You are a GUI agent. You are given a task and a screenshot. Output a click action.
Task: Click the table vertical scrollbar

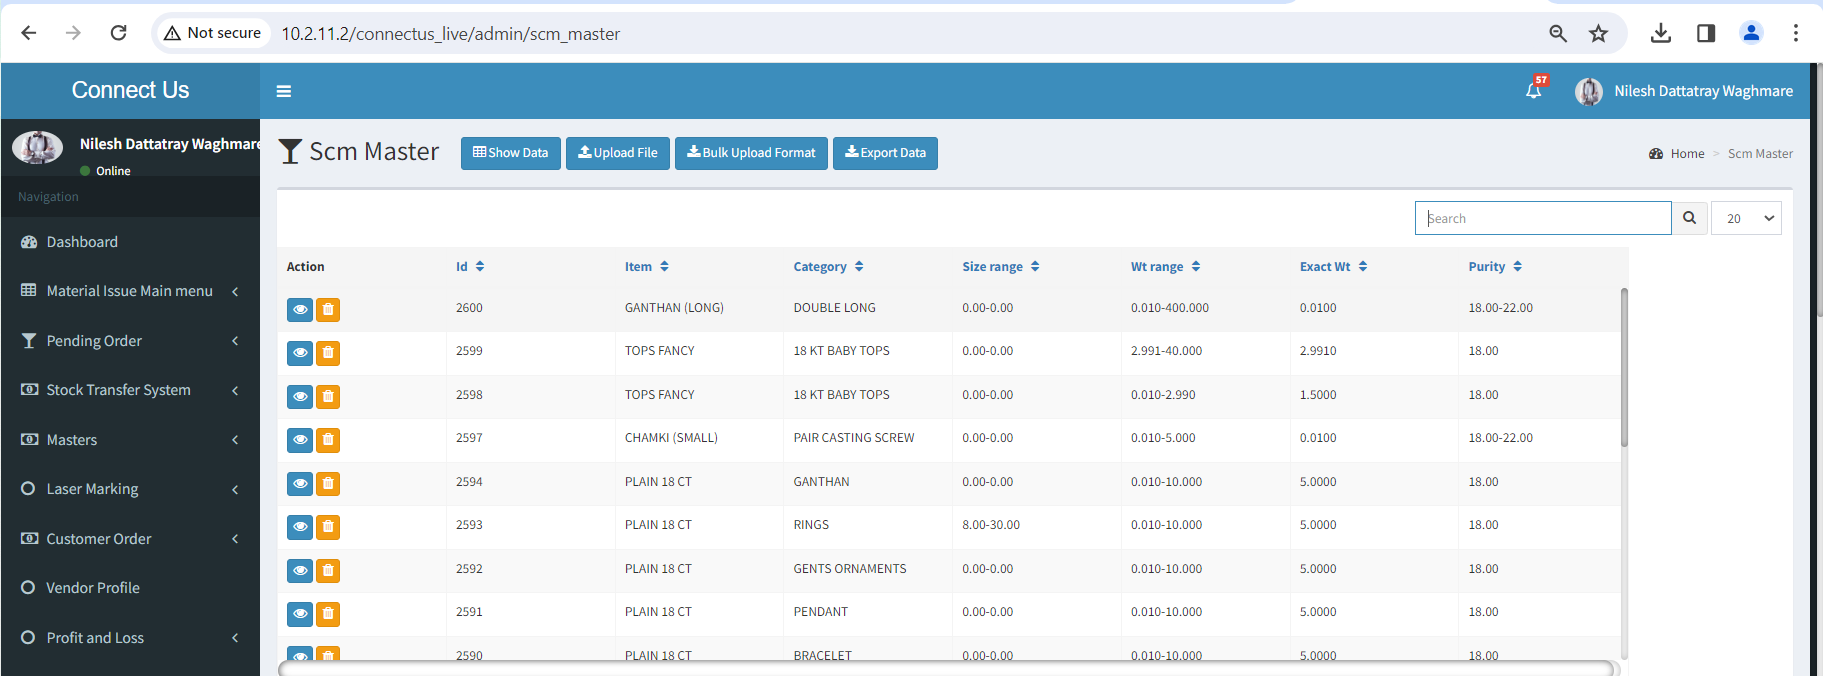(x=1624, y=368)
